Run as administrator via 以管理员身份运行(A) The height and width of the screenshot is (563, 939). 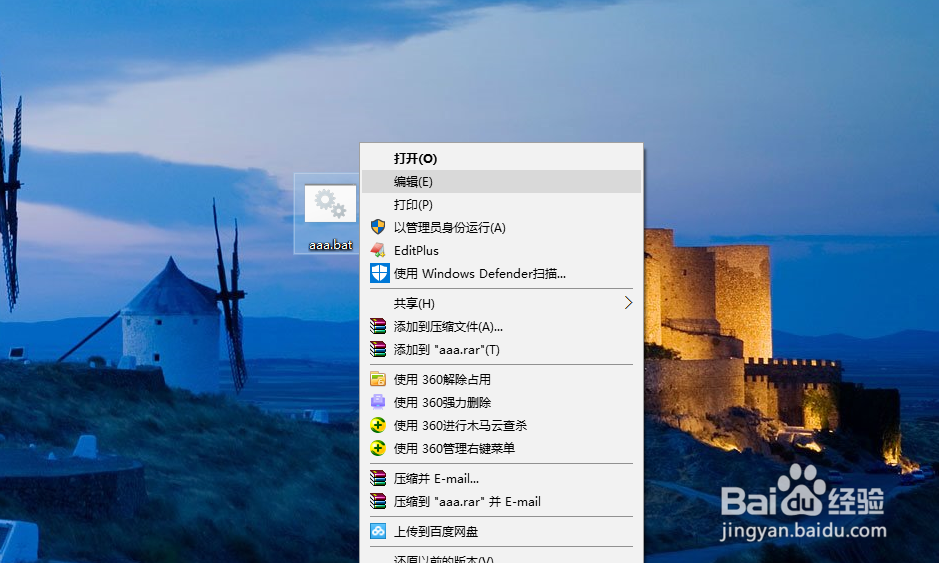pos(502,227)
